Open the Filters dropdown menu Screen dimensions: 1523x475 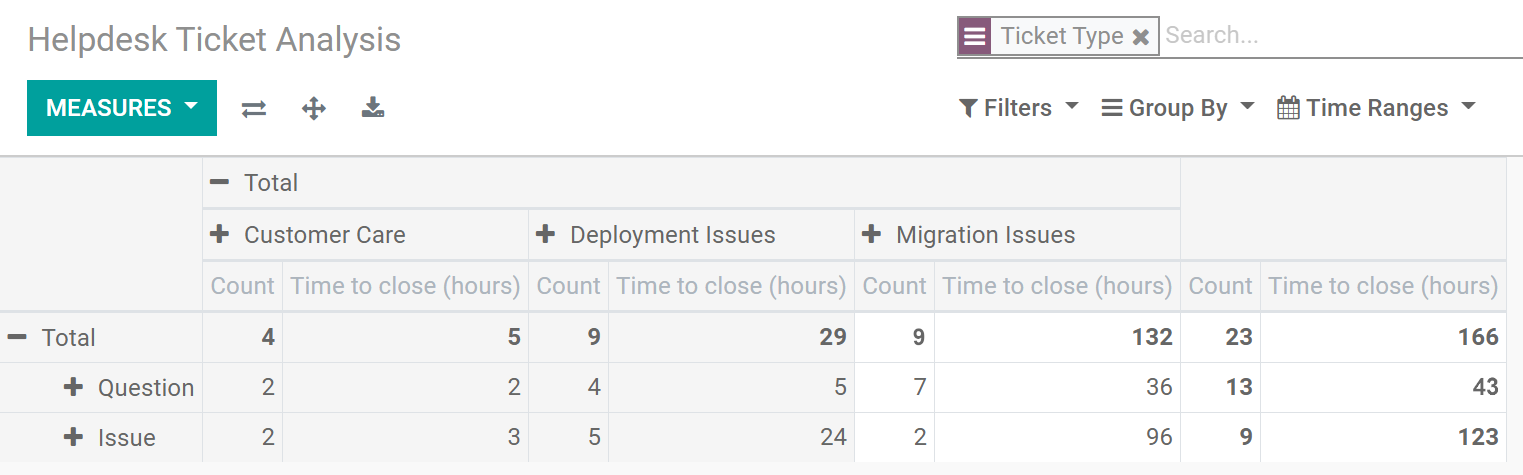point(1019,108)
